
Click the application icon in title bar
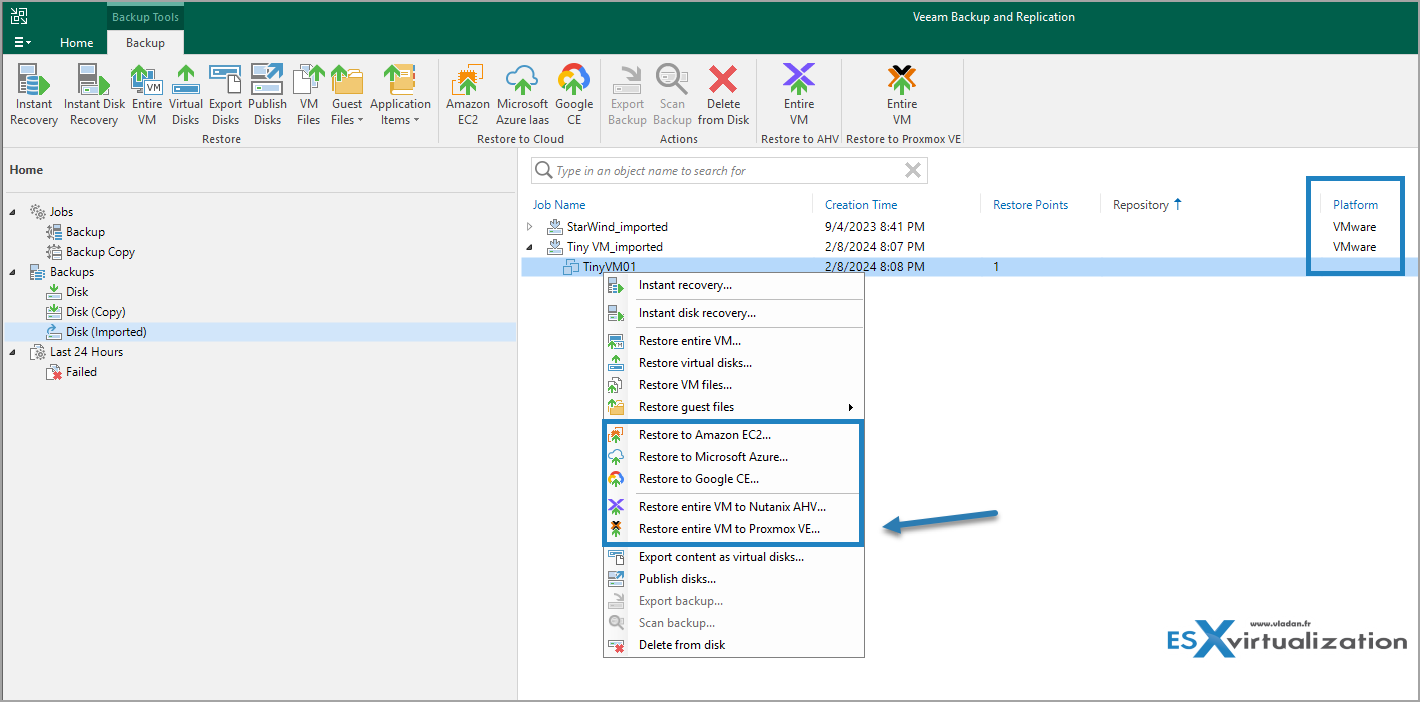click(x=19, y=15)
